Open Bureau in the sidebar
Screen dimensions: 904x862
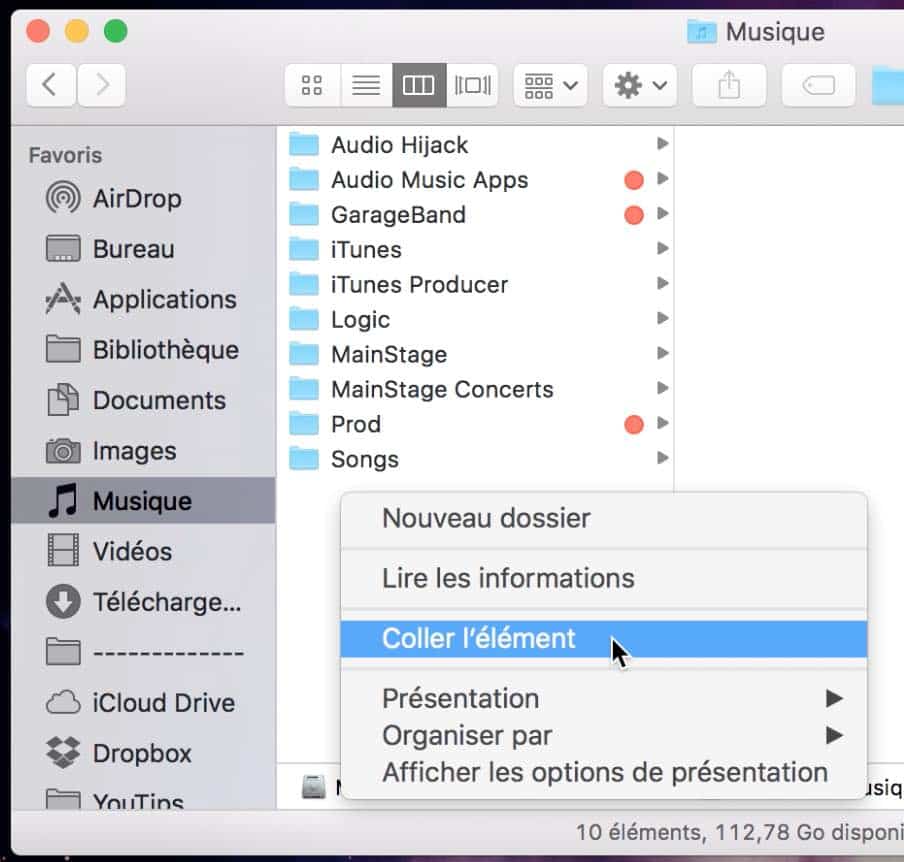tap(143, 249)
